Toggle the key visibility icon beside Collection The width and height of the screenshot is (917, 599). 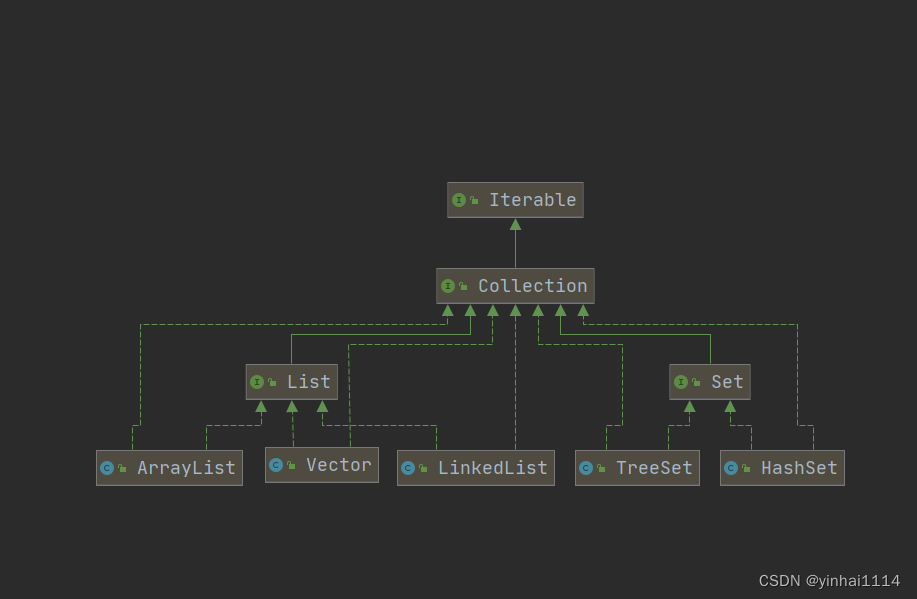tap(462, 286)
